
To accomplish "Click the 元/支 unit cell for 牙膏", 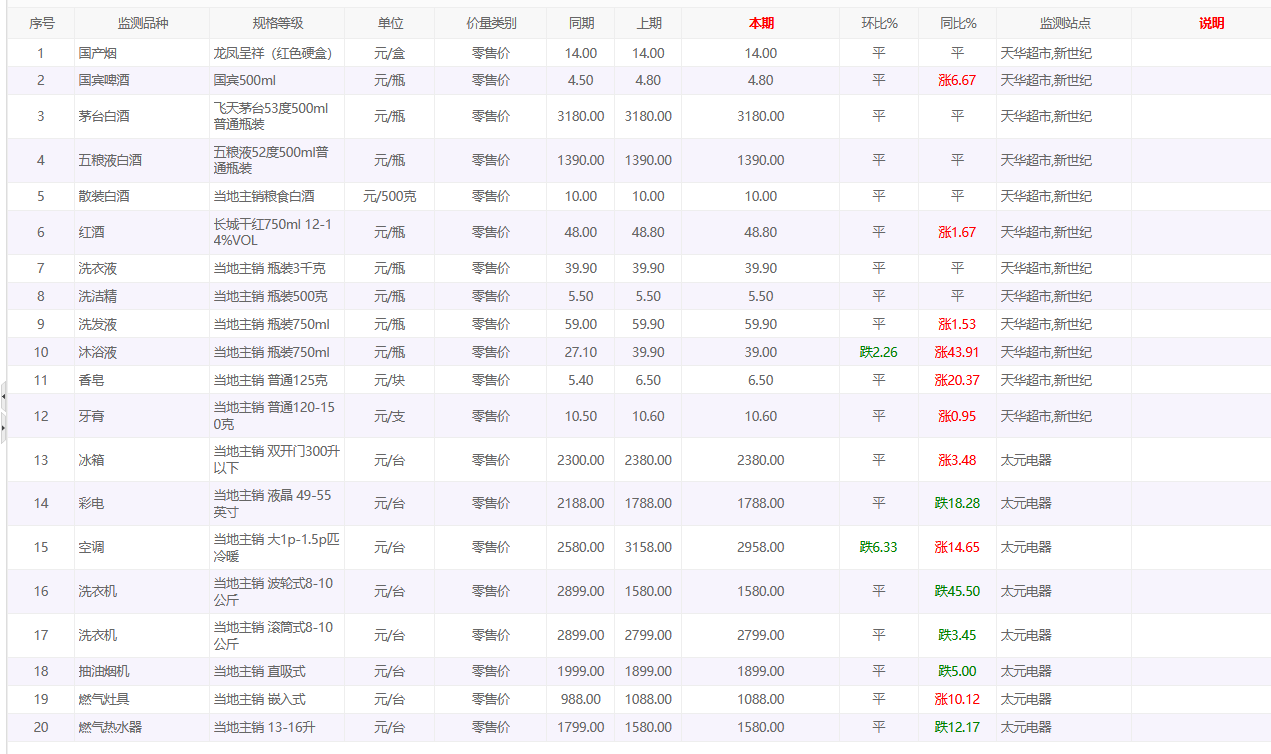I will tap(390, 416).
